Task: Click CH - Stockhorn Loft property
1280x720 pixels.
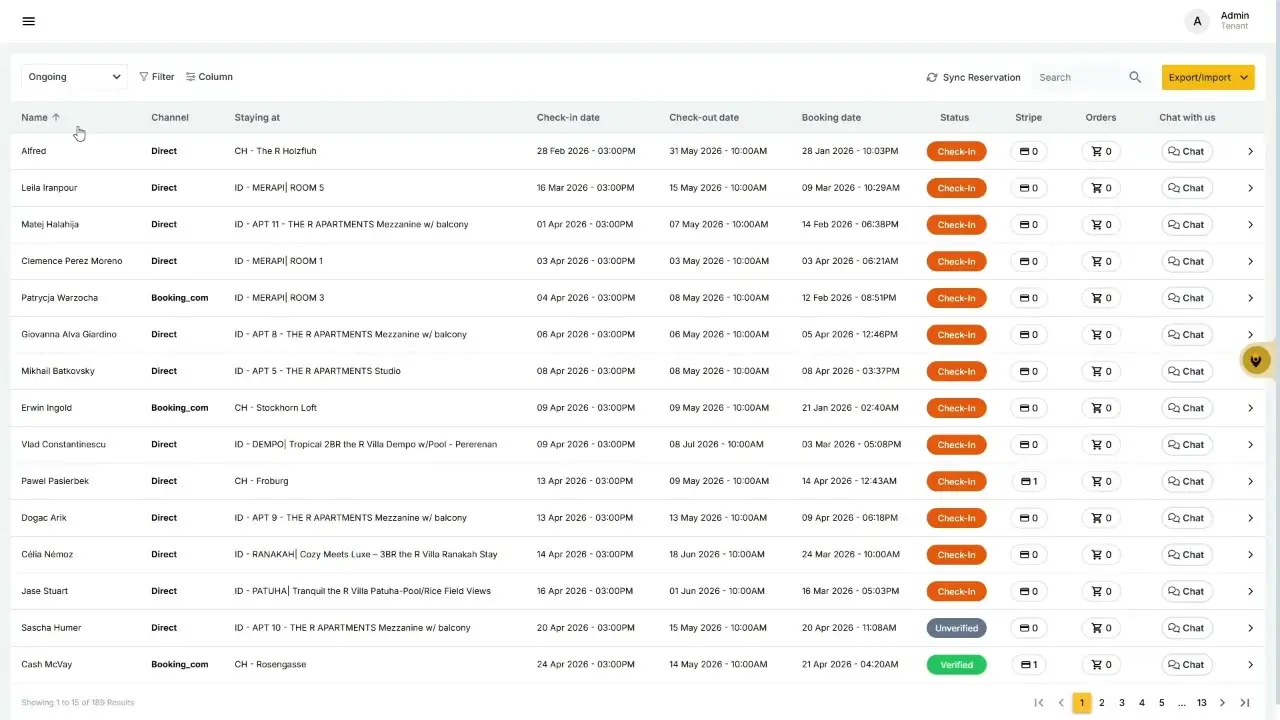Action: [x=276, y=408]
